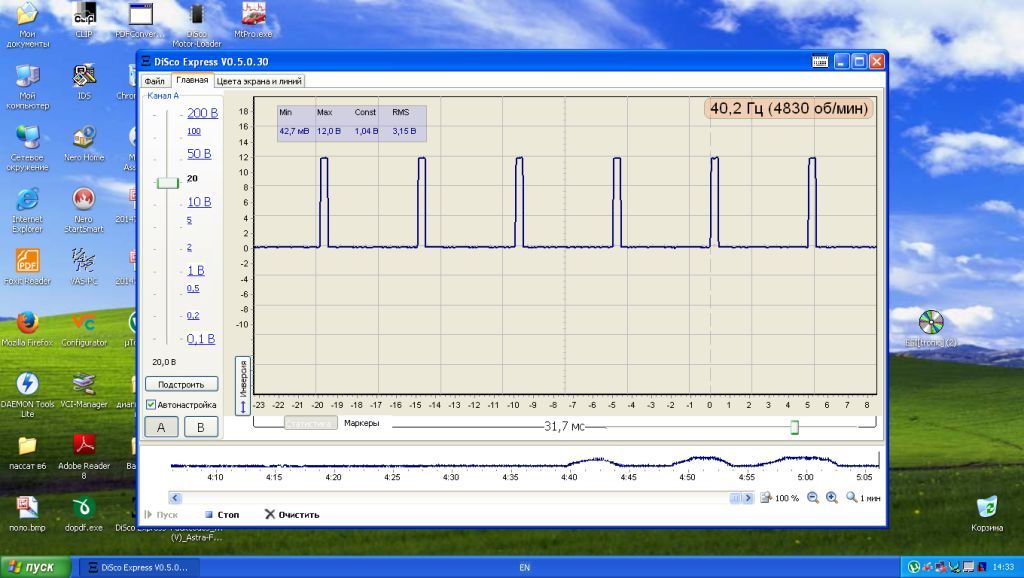
Task: Set voltage range to 0,1 В
Action: coord(200,338)
